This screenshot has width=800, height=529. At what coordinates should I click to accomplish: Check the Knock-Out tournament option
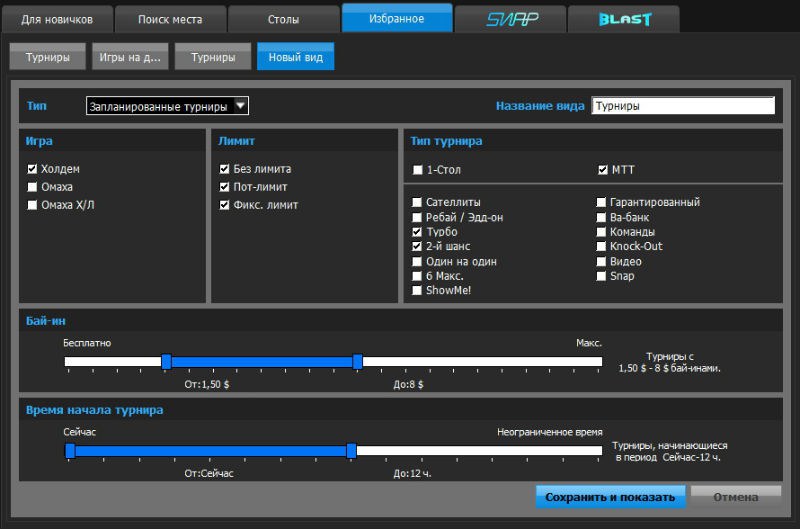tap(601, 246)
